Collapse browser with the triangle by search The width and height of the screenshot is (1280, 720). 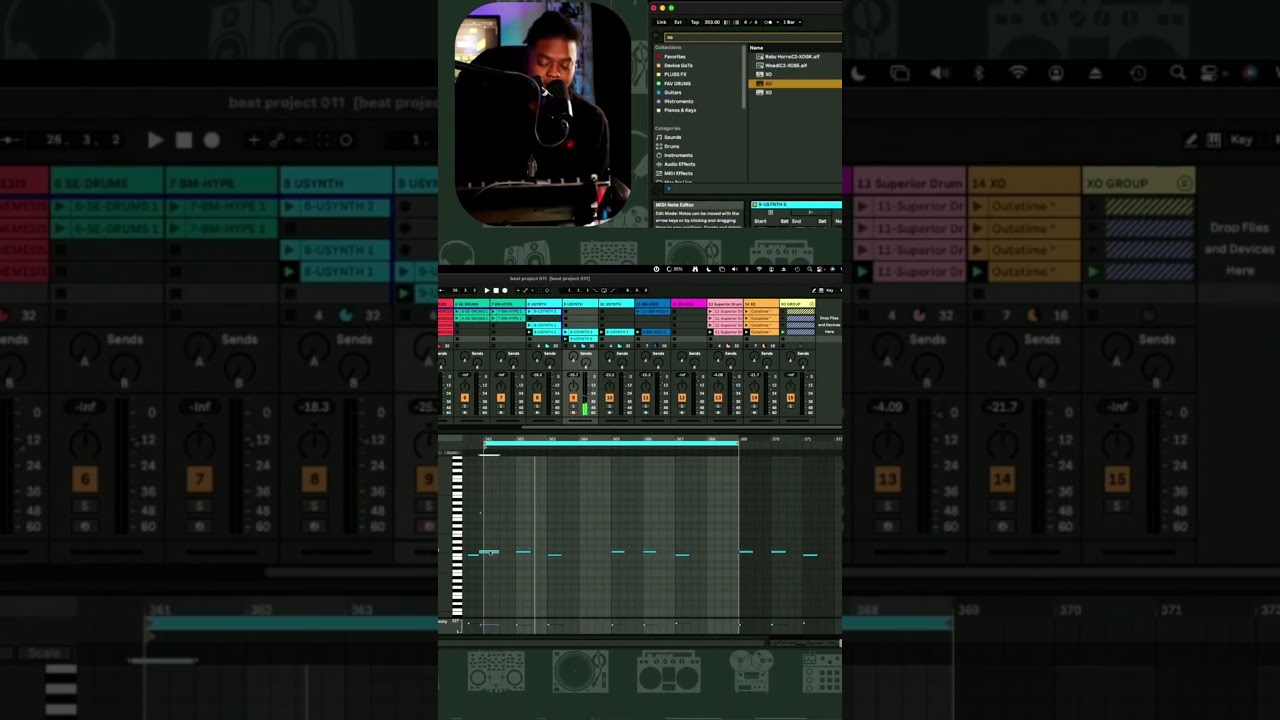tap(656, 35)
